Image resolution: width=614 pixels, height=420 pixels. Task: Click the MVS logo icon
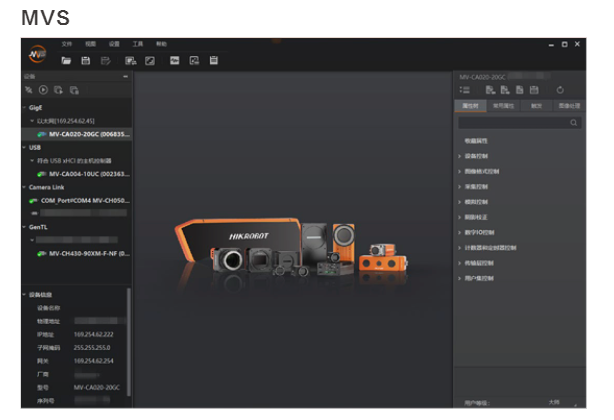(x=36, y=52)
